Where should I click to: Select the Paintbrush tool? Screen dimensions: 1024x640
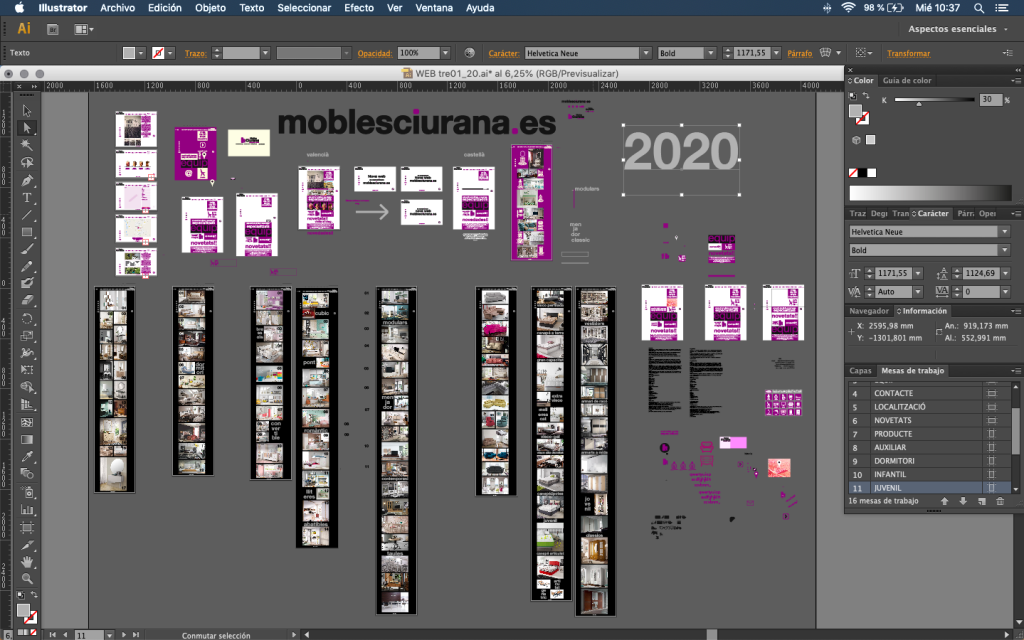27,249
